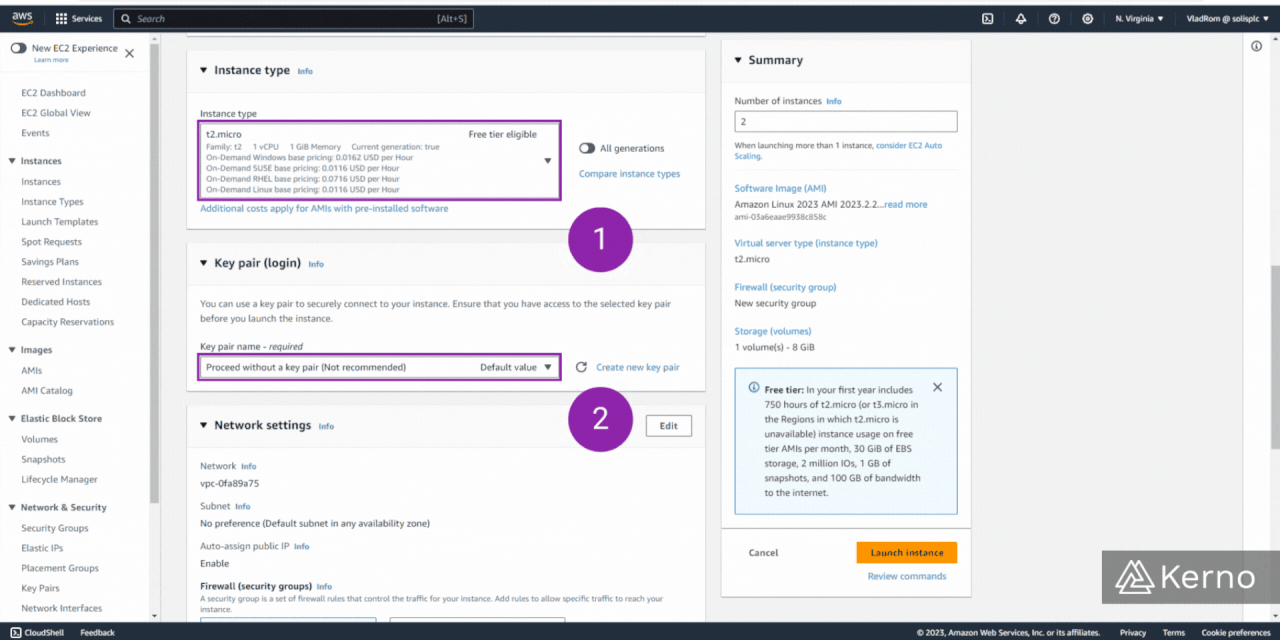Collapse the Elastic Block Store group

[x=12, y=418]
